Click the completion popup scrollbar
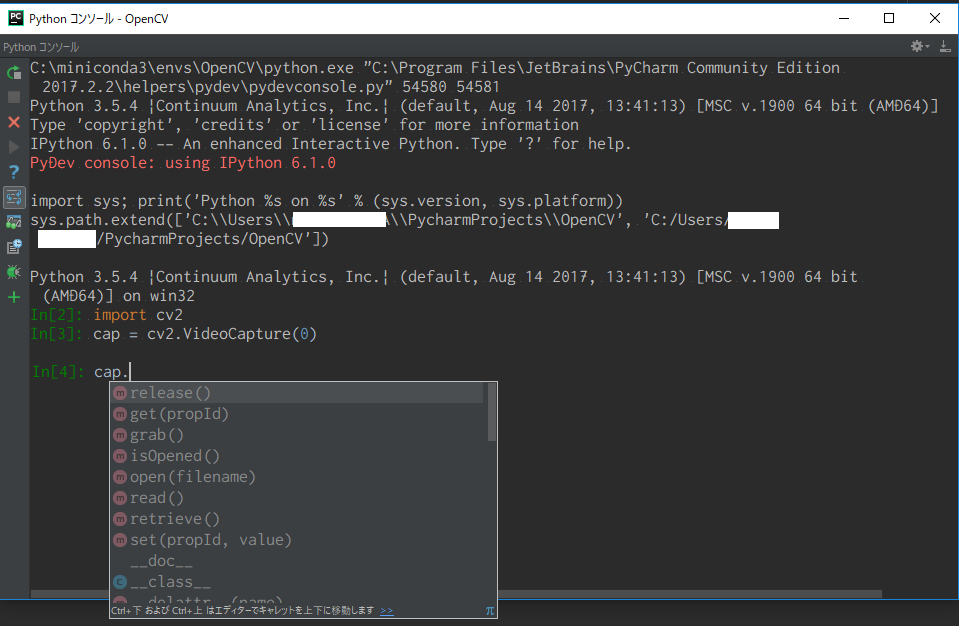The image size is (959, 626). click(491, 410)
